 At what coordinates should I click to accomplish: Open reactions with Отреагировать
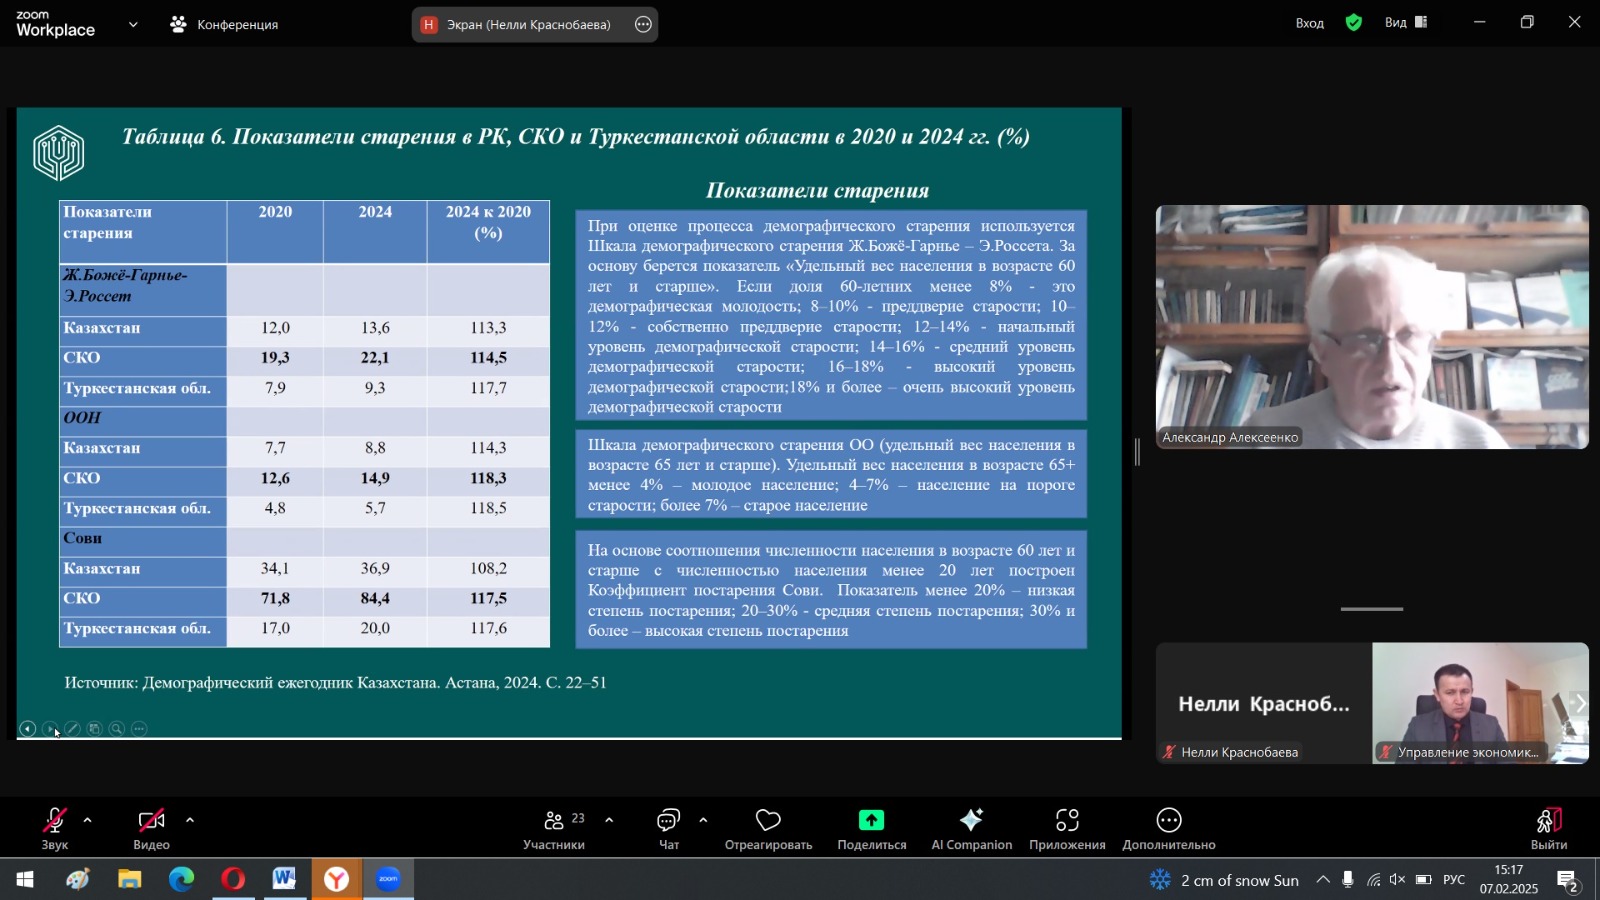(768, 828)
